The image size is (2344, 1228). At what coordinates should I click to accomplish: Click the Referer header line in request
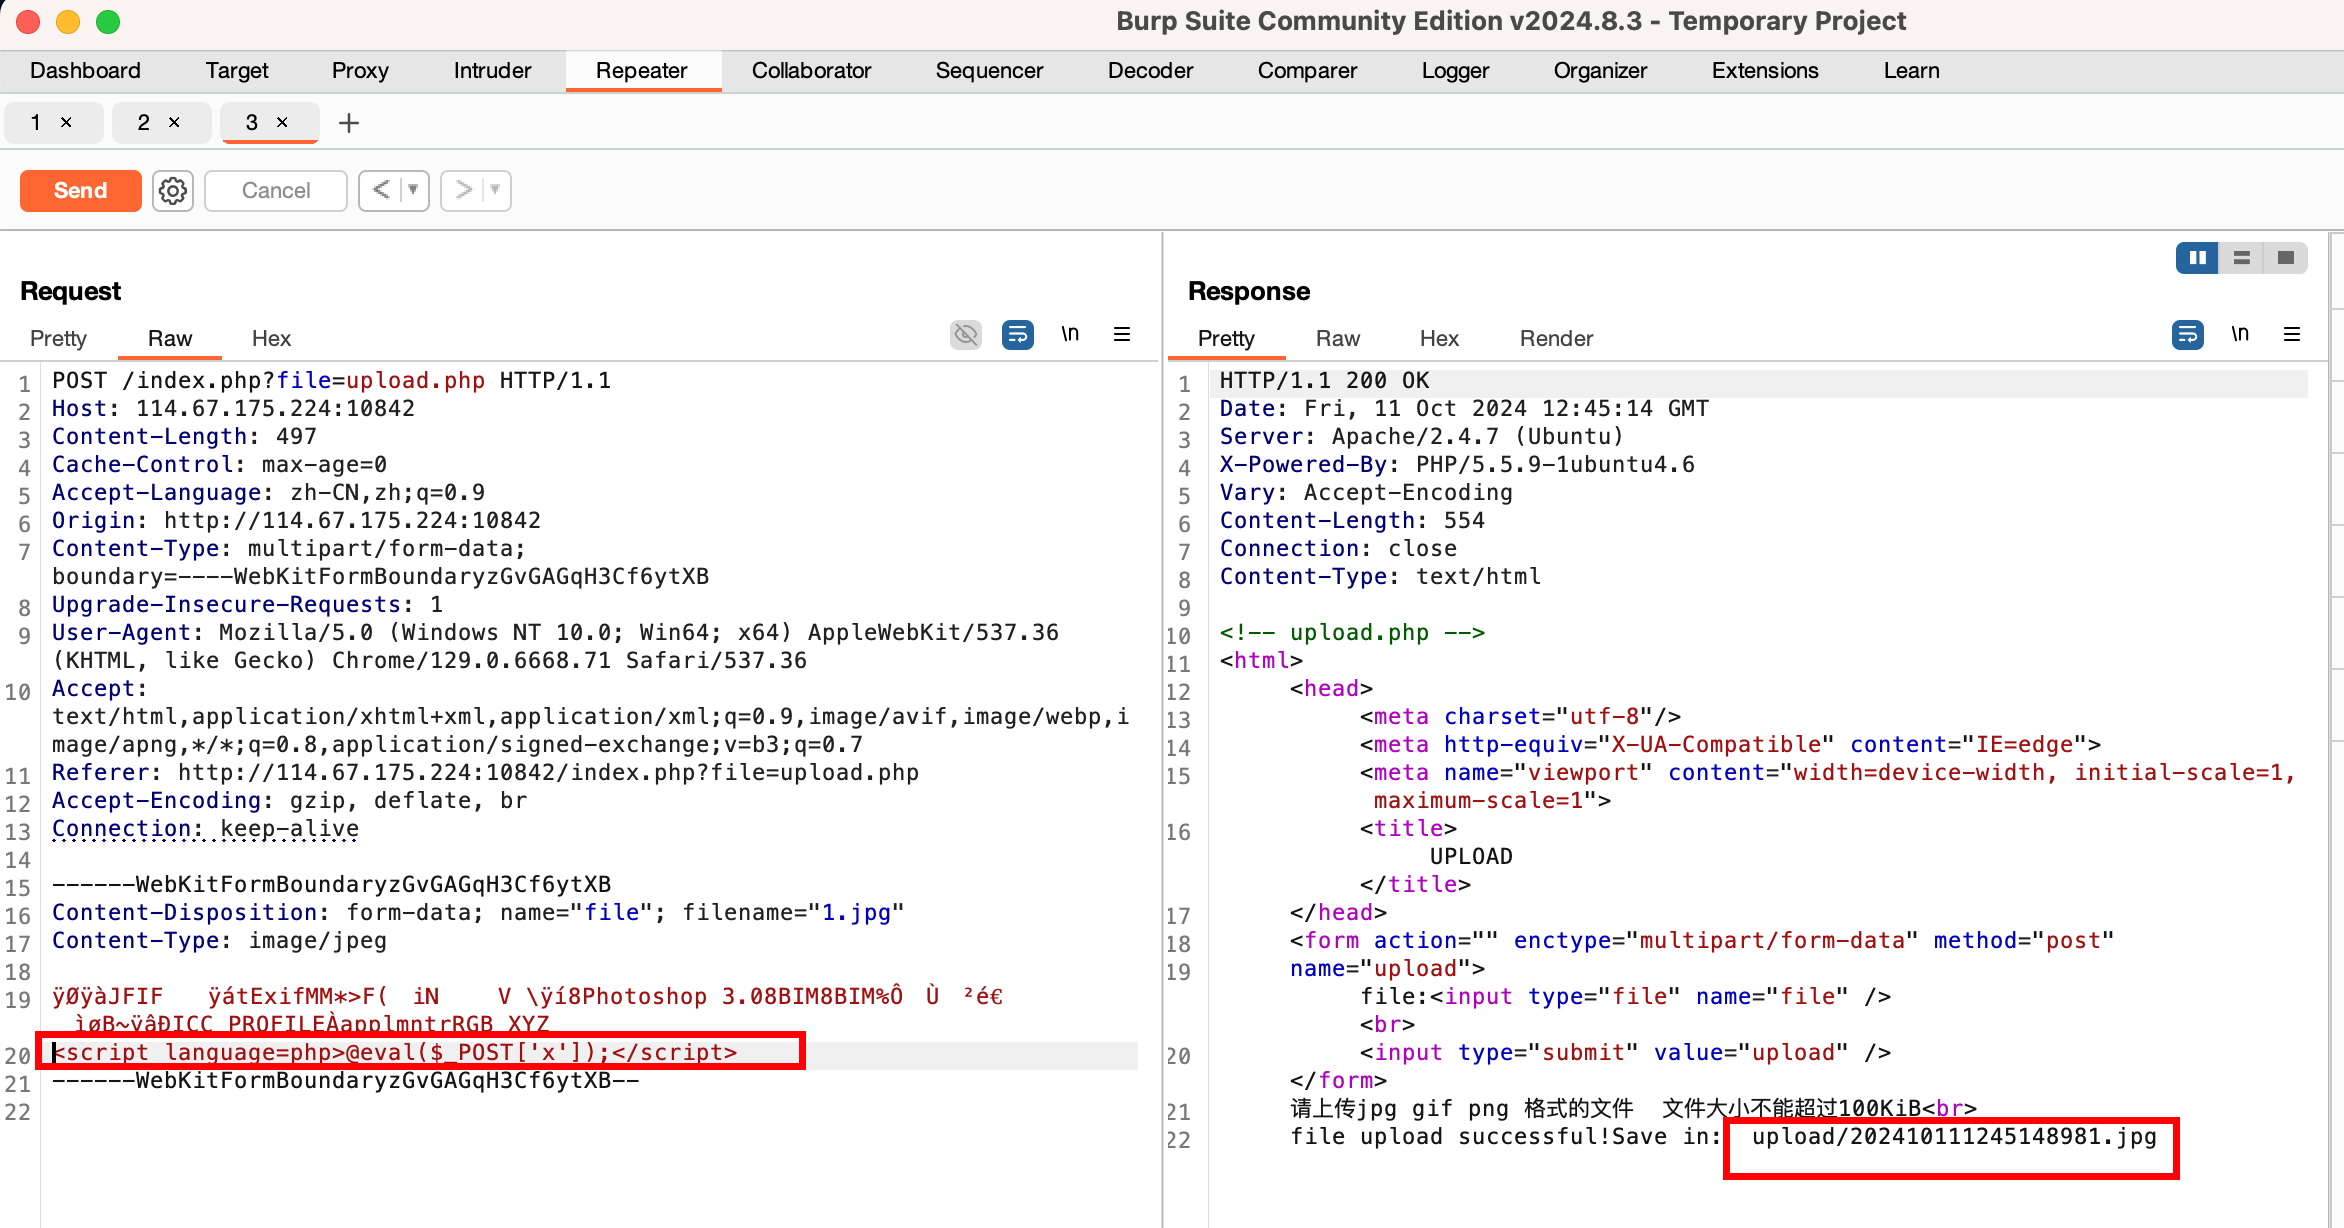(485, 772)
